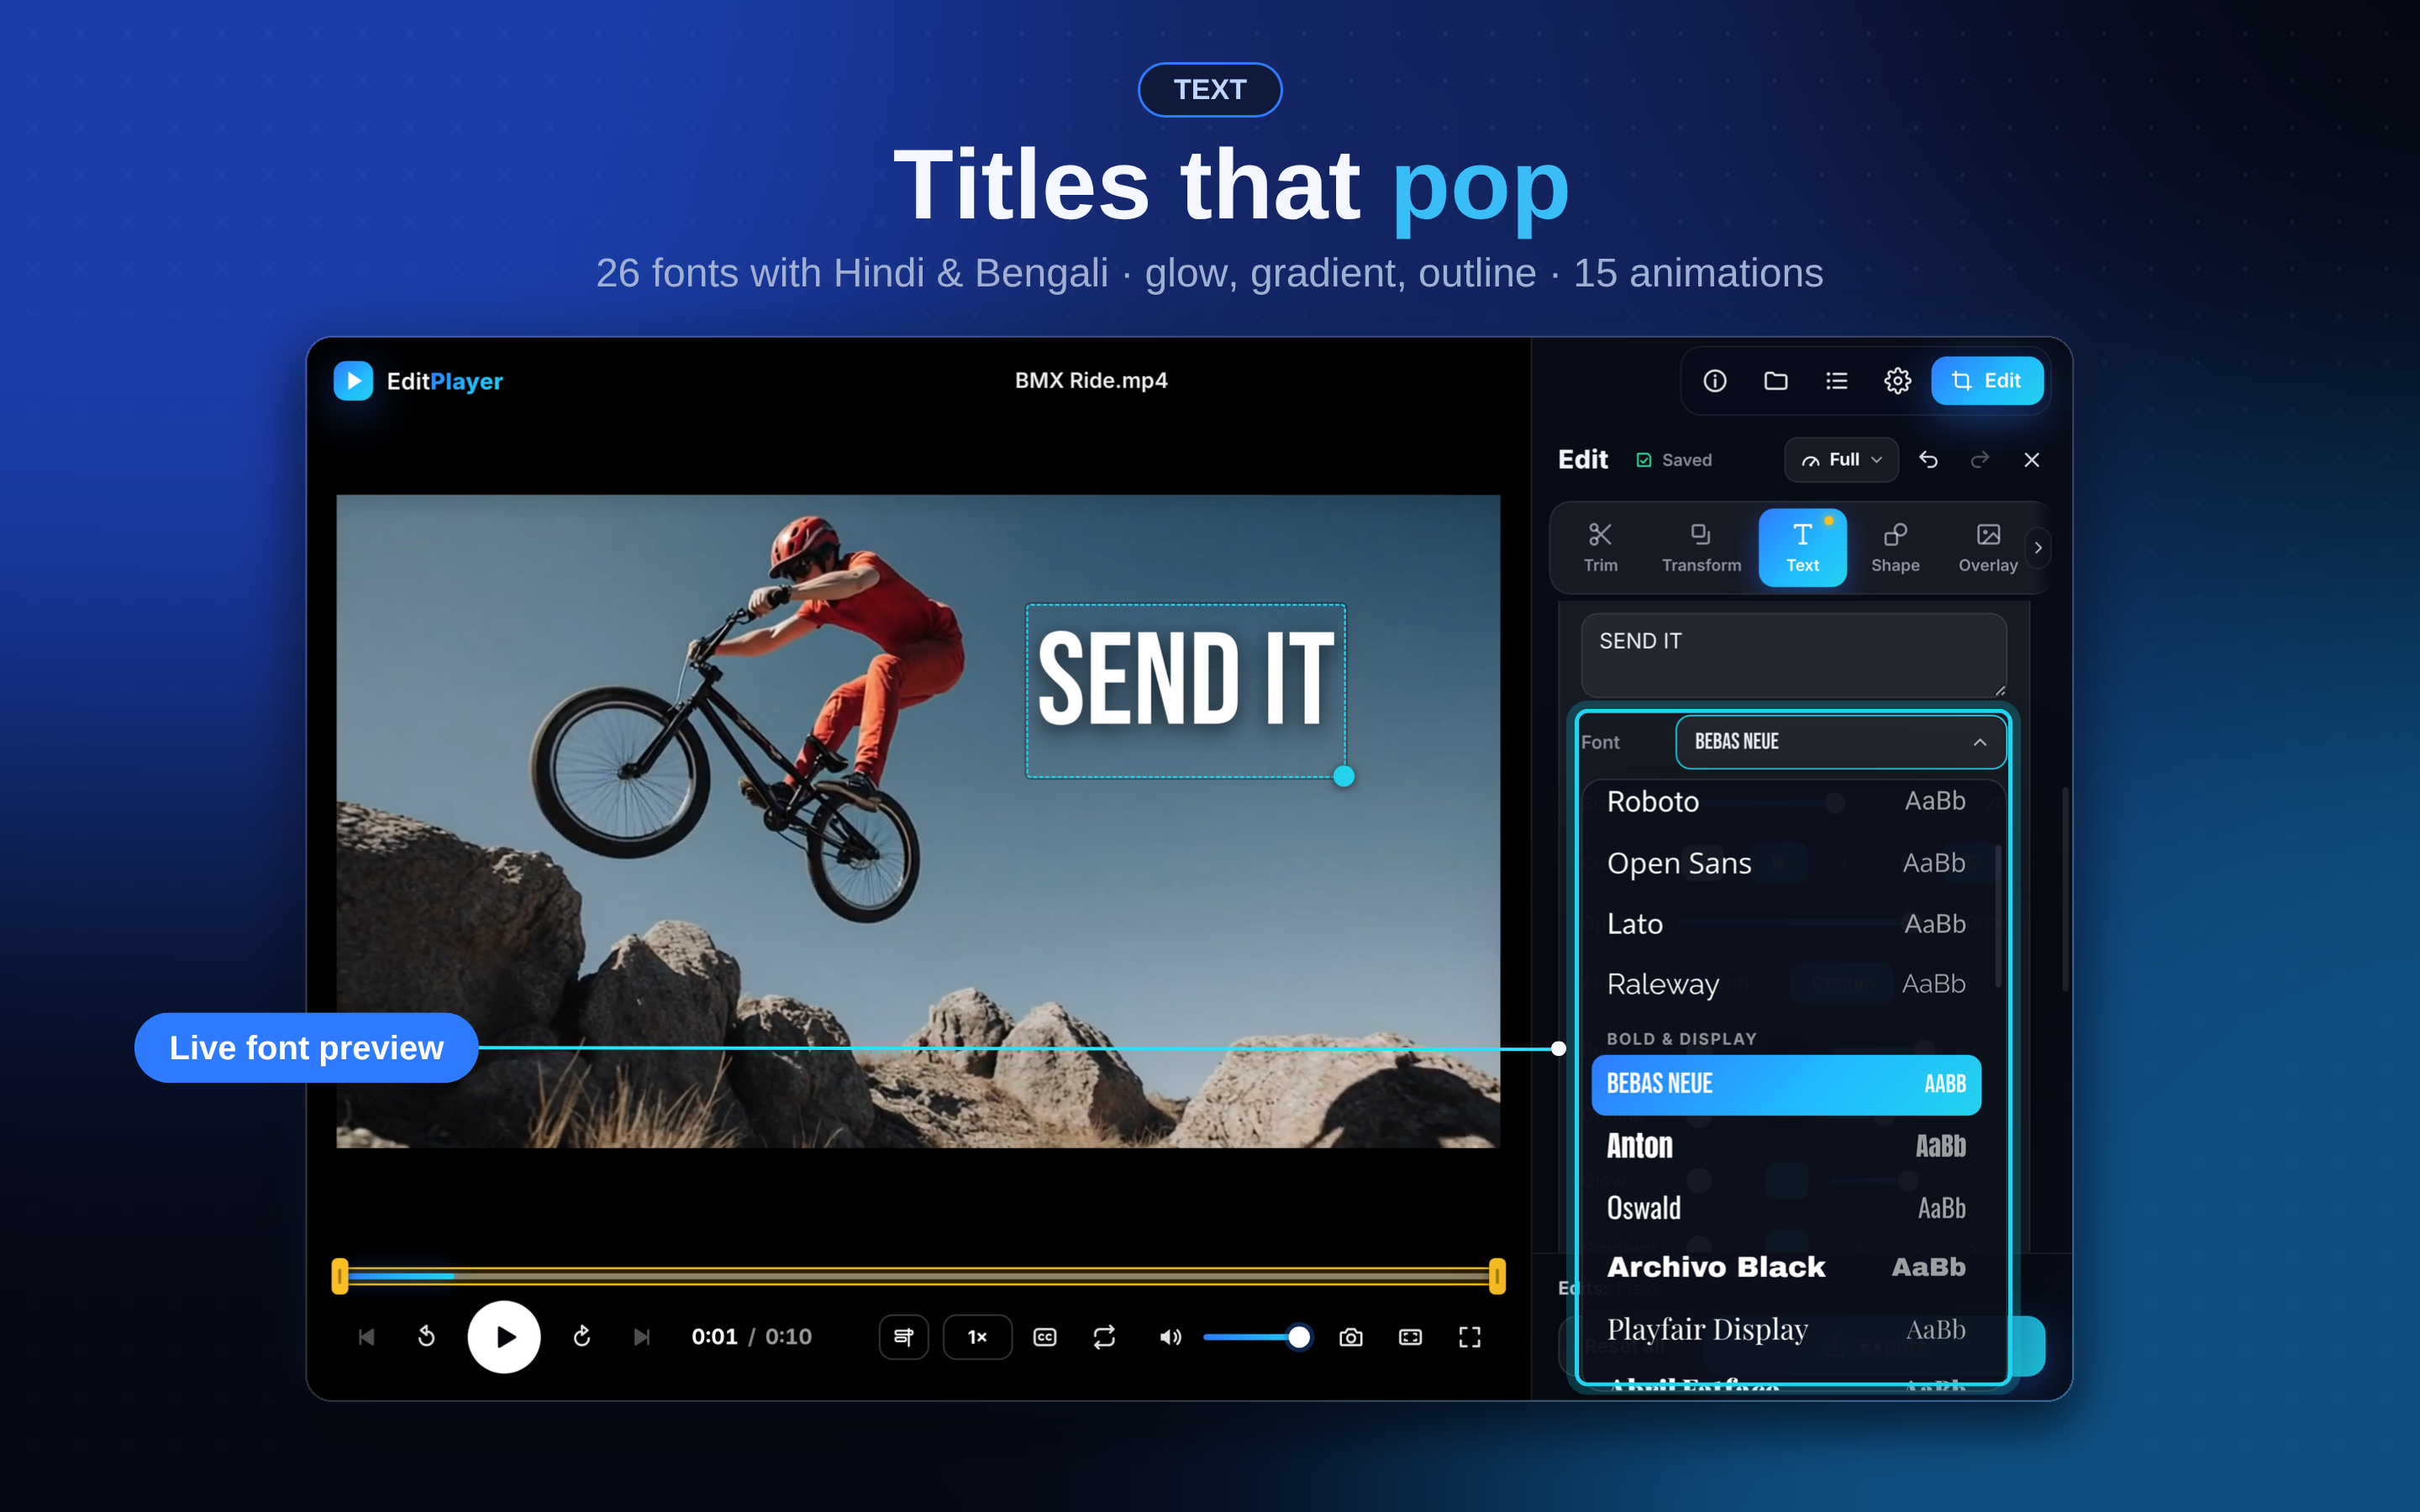2420x1512 pixels.
Task: Show more edit tabs with chevron
Action: point(2037,548)
